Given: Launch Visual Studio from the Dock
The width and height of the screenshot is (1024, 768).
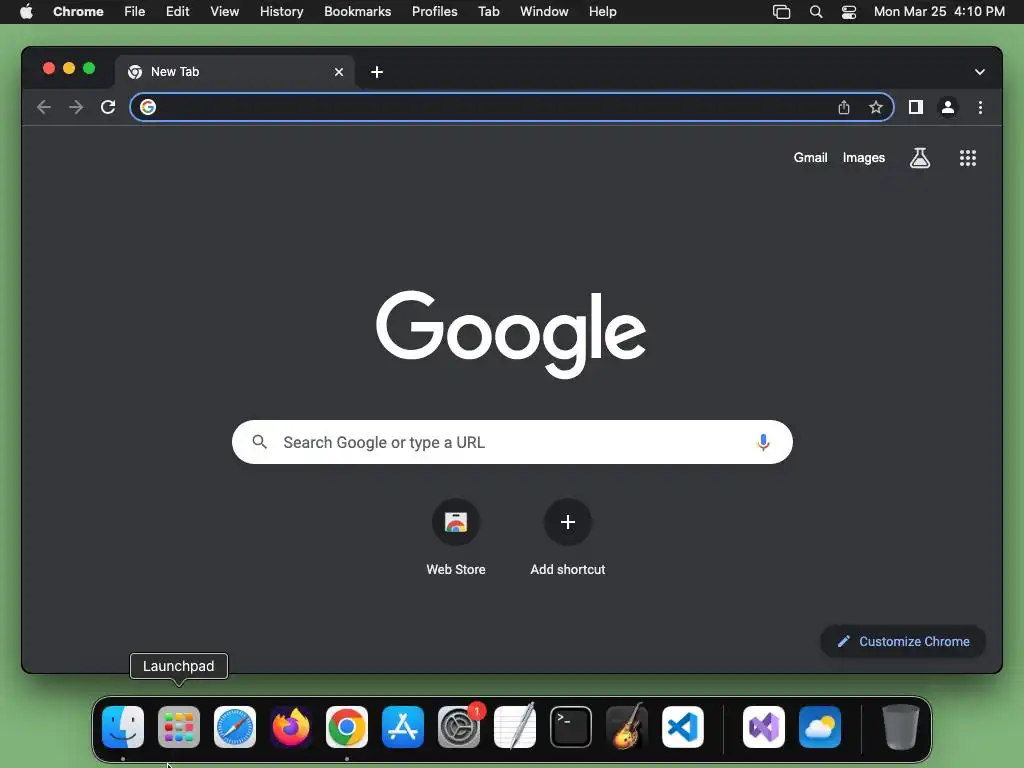Looking at the screenshot, I should coord(763,727).
